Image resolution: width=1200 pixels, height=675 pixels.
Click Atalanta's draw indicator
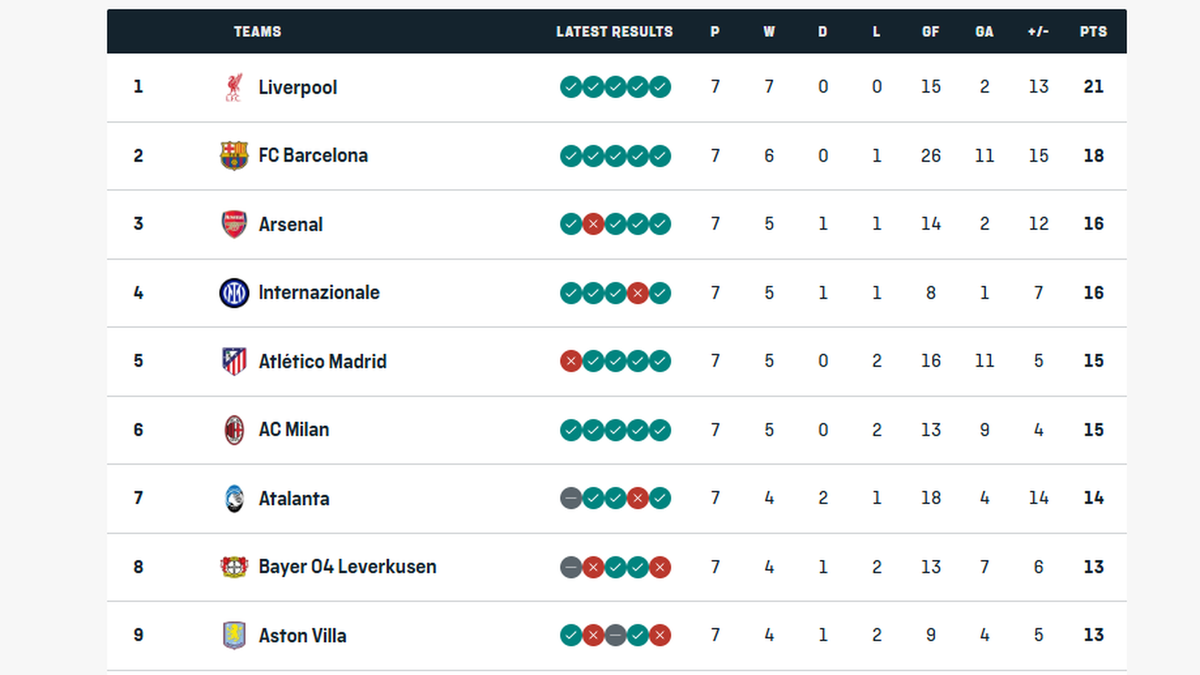[570, 498]
